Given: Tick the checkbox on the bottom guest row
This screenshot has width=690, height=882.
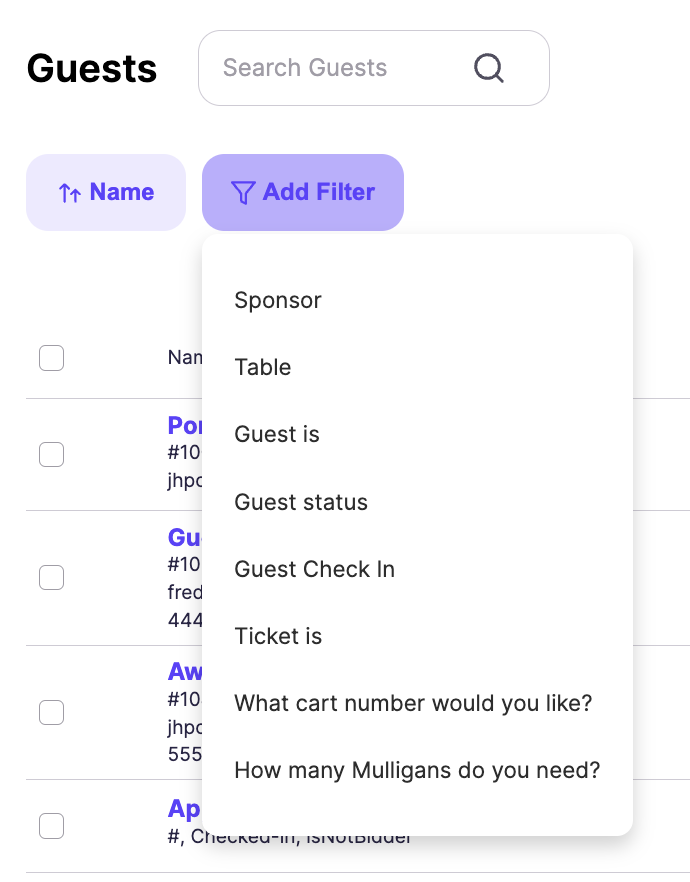Looking at the screenshot, I should click(x=51, y=826).
